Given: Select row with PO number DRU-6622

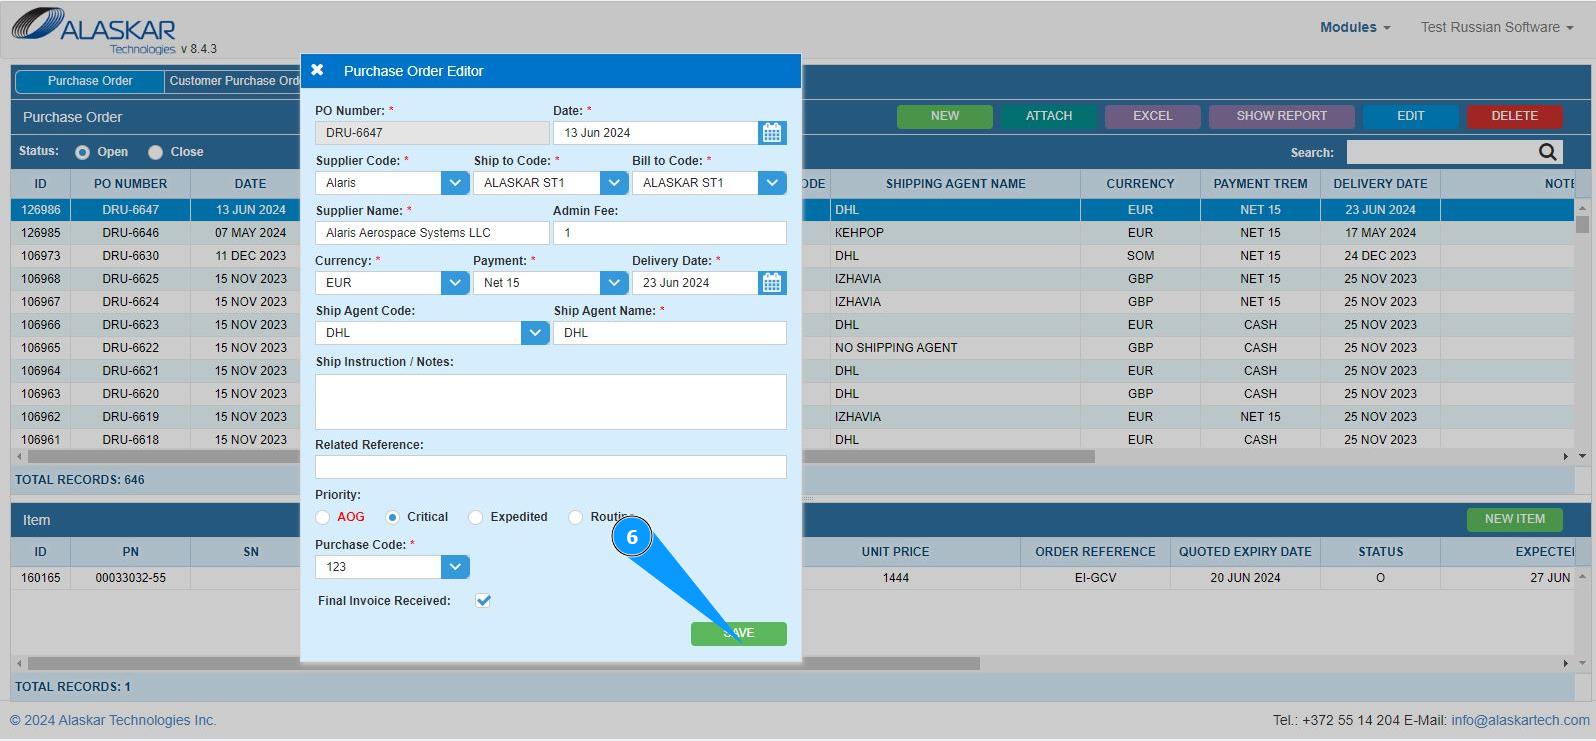Looking at the screenshot, I should point(130,348).
